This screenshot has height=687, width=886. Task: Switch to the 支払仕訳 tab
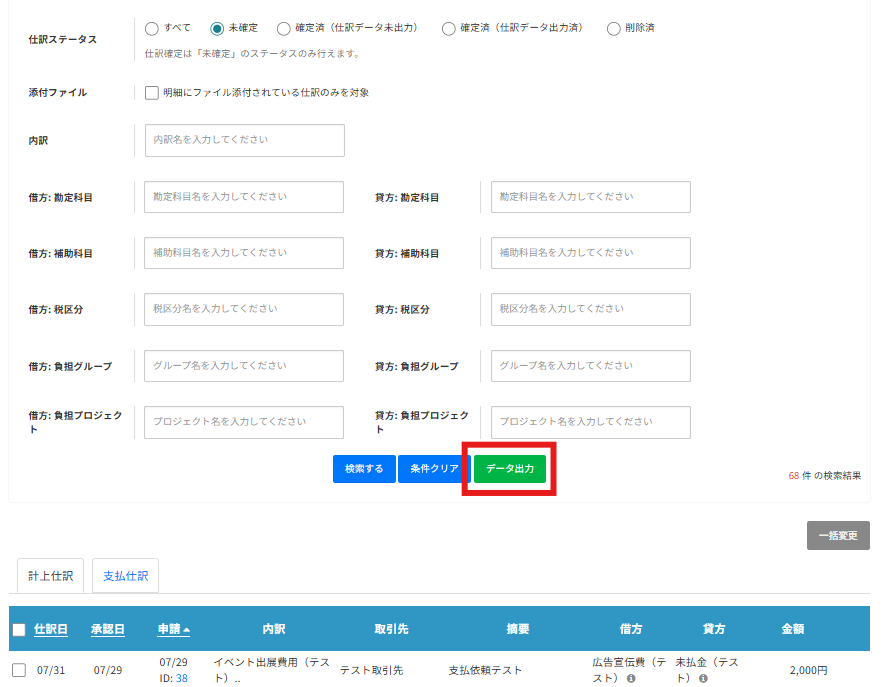125,576
